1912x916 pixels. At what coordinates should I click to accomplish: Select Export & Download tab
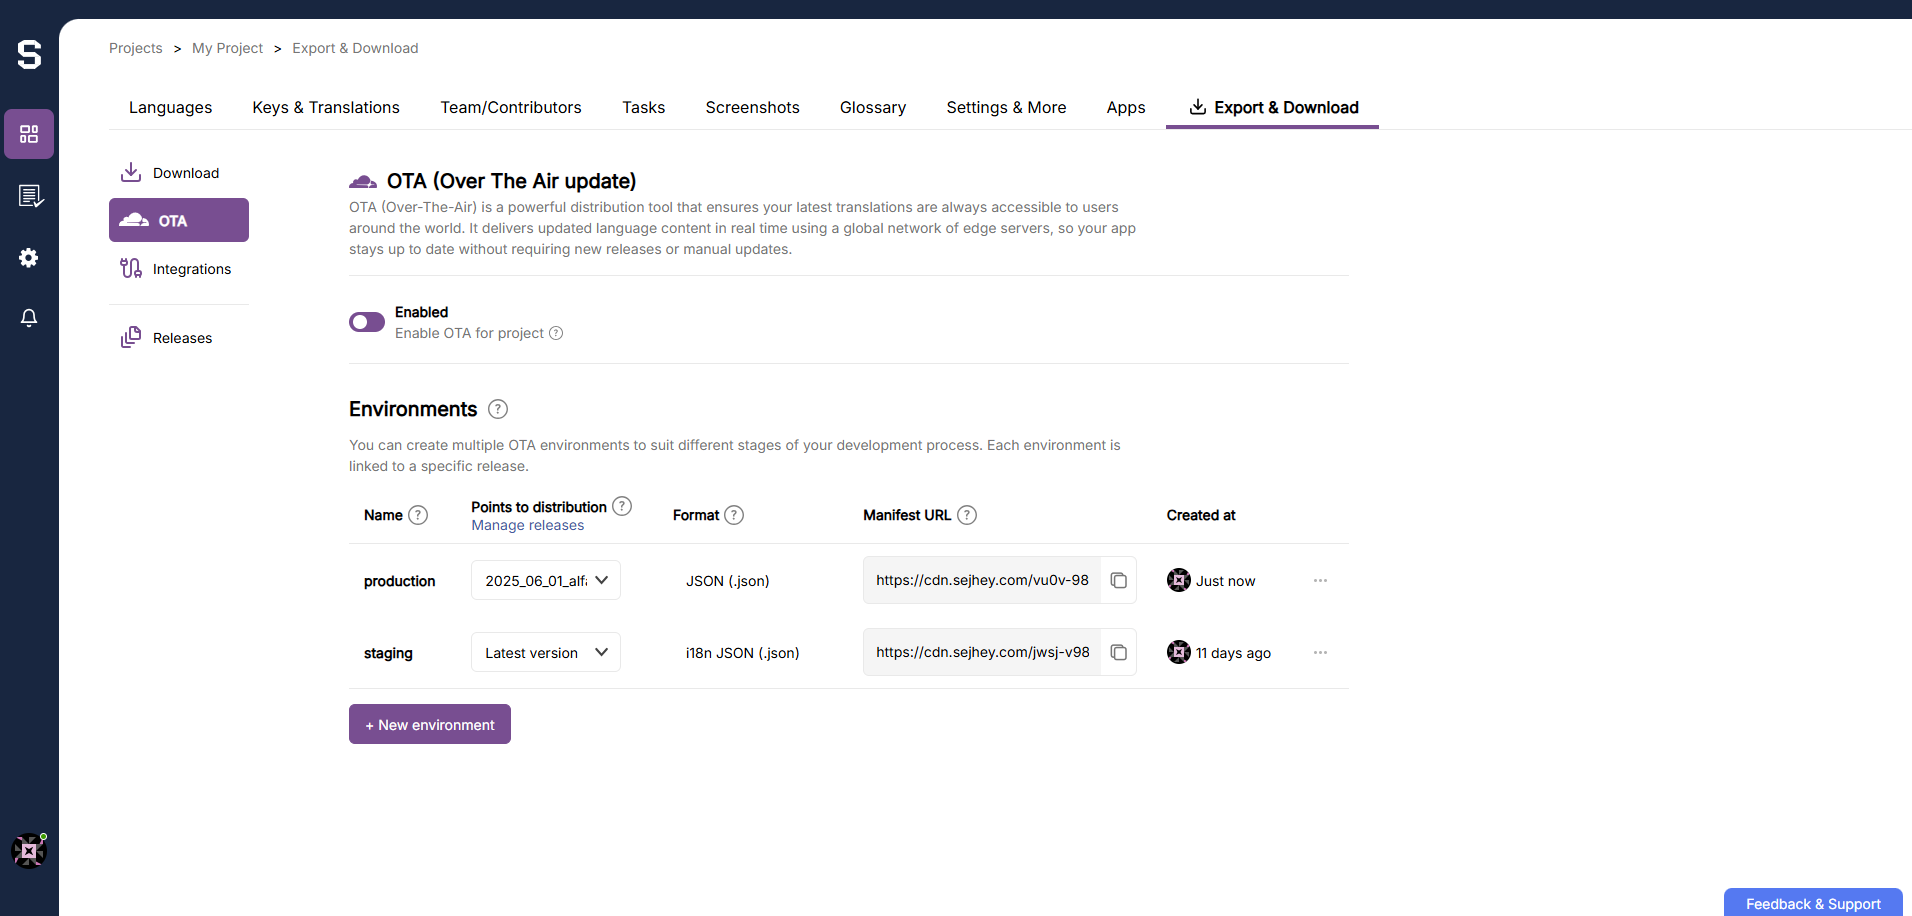[1273, 107]
